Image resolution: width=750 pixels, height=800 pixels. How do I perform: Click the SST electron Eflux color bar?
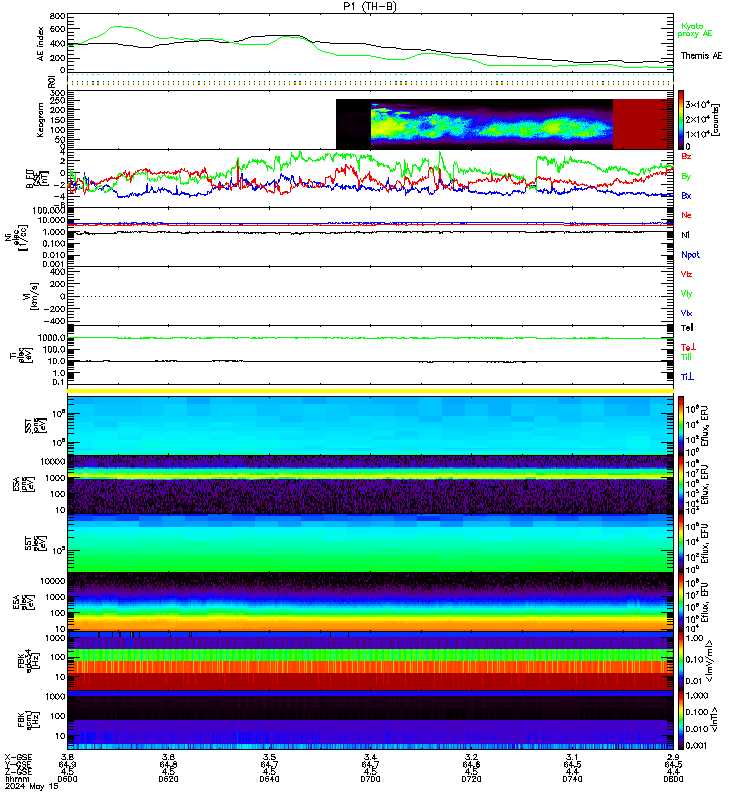(681, 543)
